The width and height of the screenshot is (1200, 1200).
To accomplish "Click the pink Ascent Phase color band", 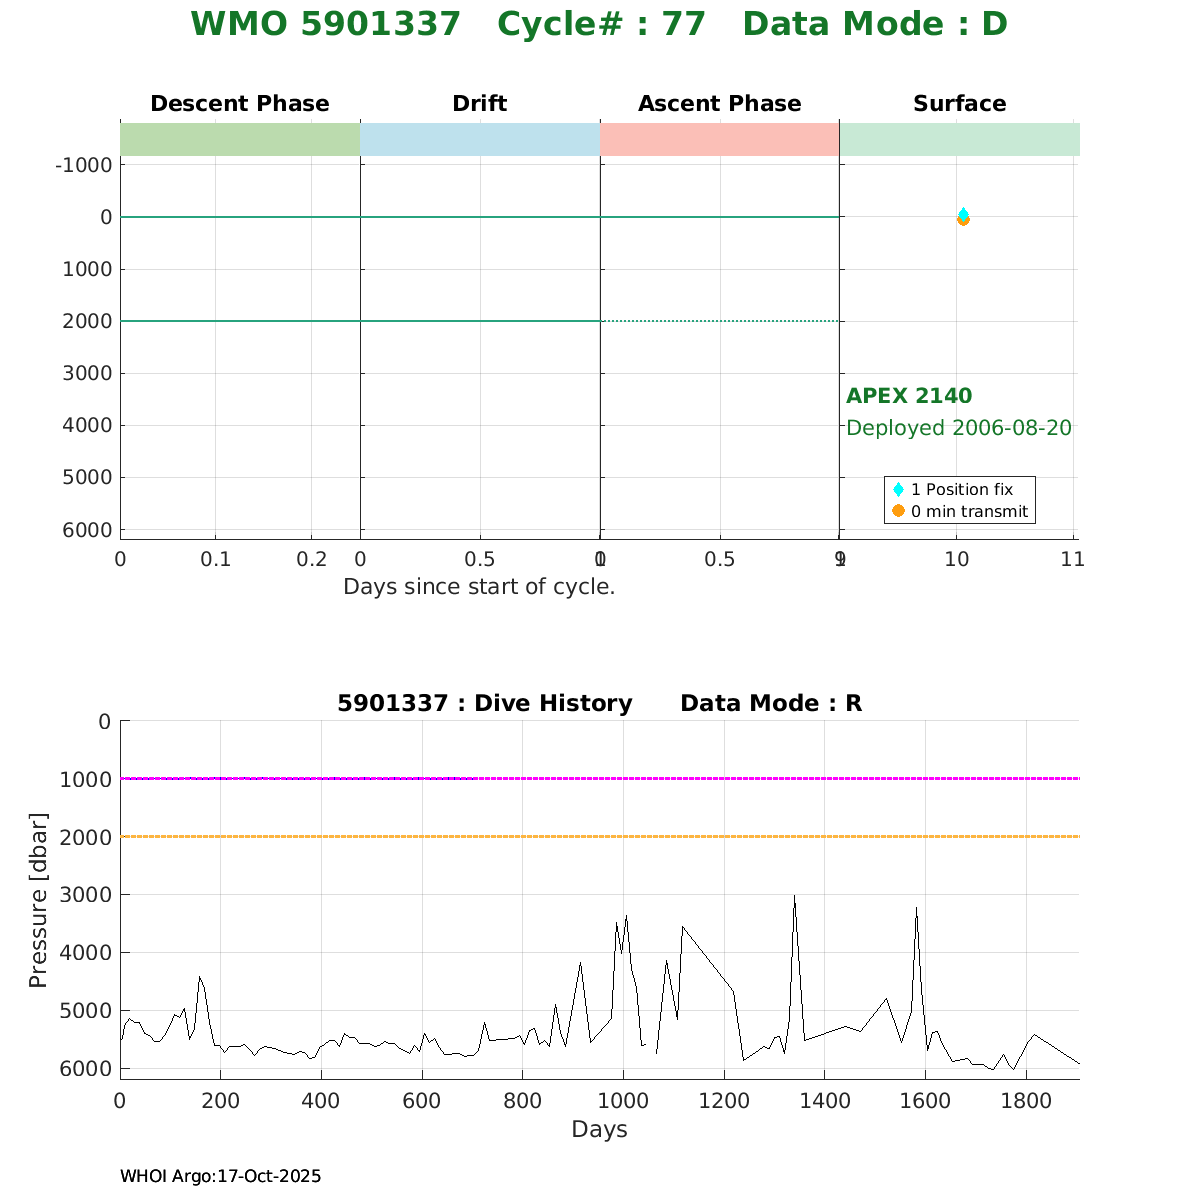I will 720,139.
